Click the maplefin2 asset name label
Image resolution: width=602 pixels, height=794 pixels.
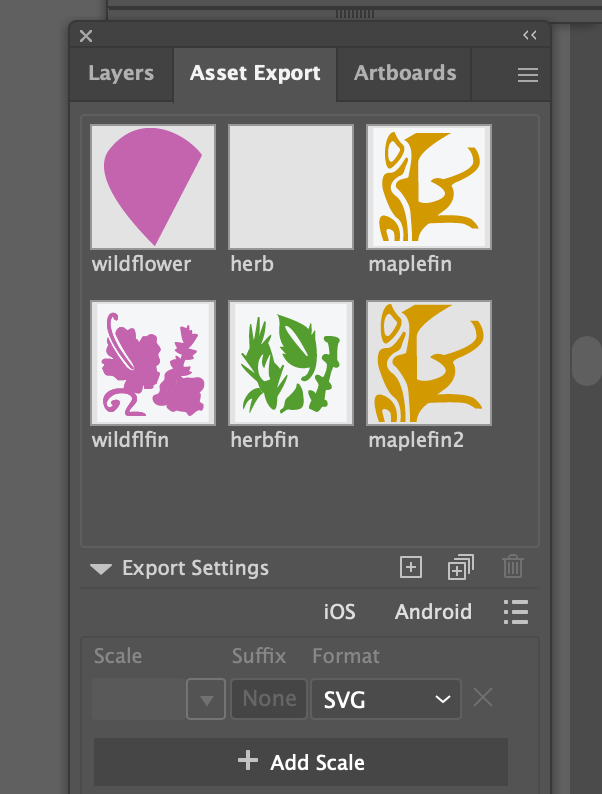[416, 441]
